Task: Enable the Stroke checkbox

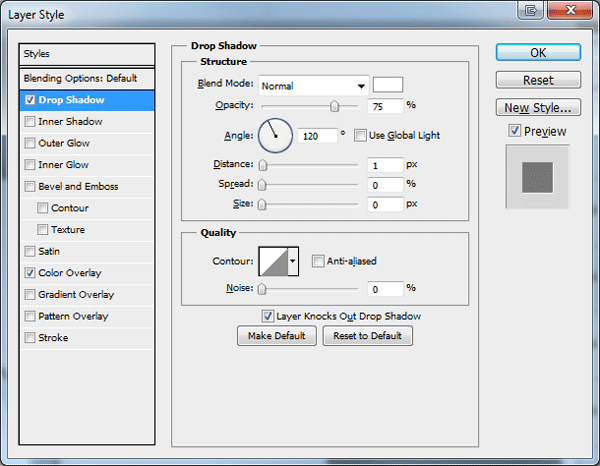Action: point(30,338)
